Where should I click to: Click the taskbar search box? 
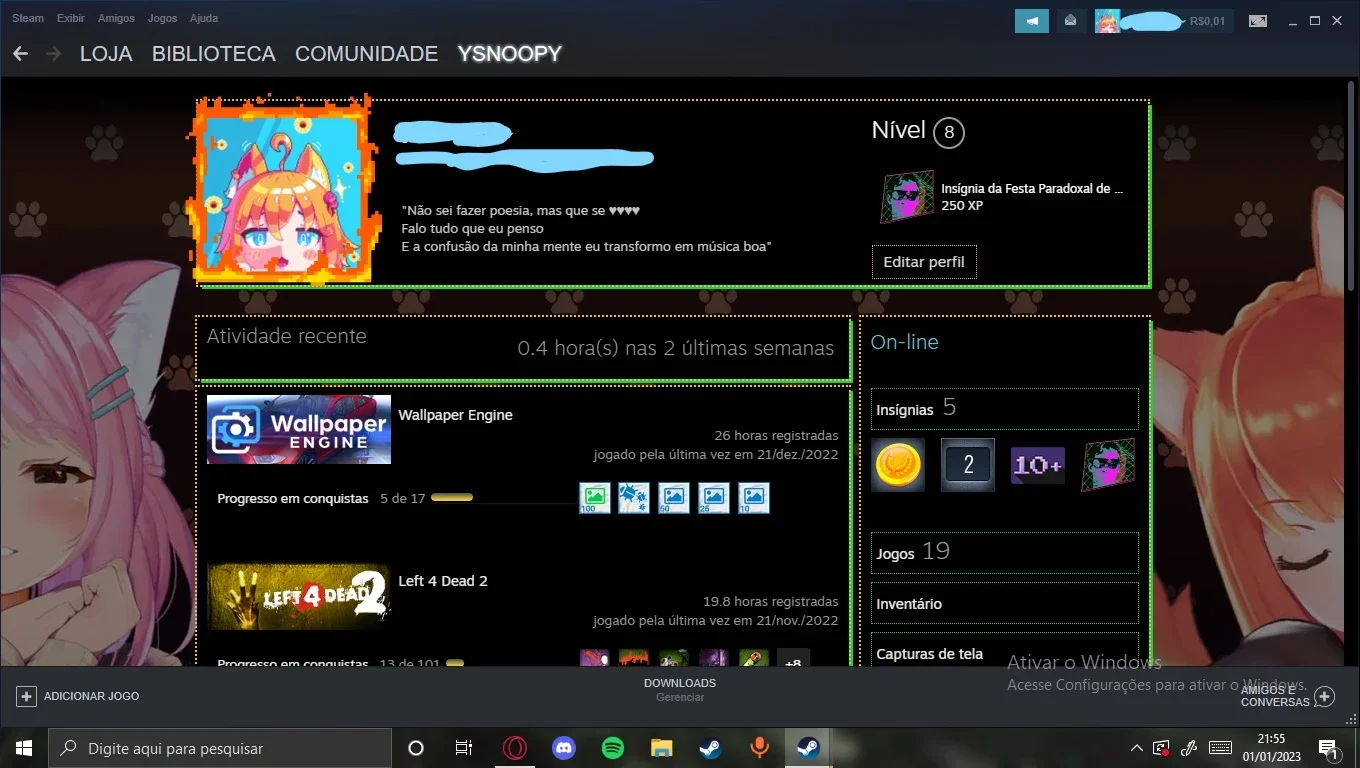[x=220, y=748]
